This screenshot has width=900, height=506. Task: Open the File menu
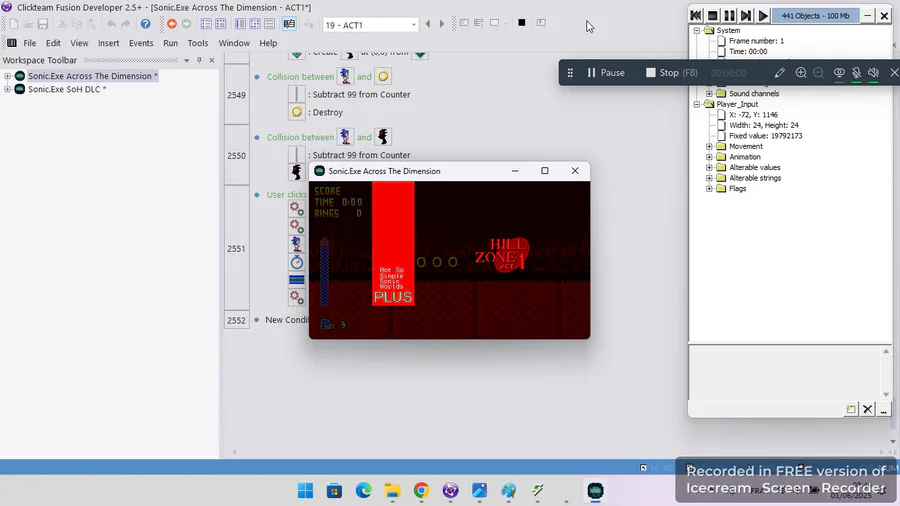pos(30,43)
